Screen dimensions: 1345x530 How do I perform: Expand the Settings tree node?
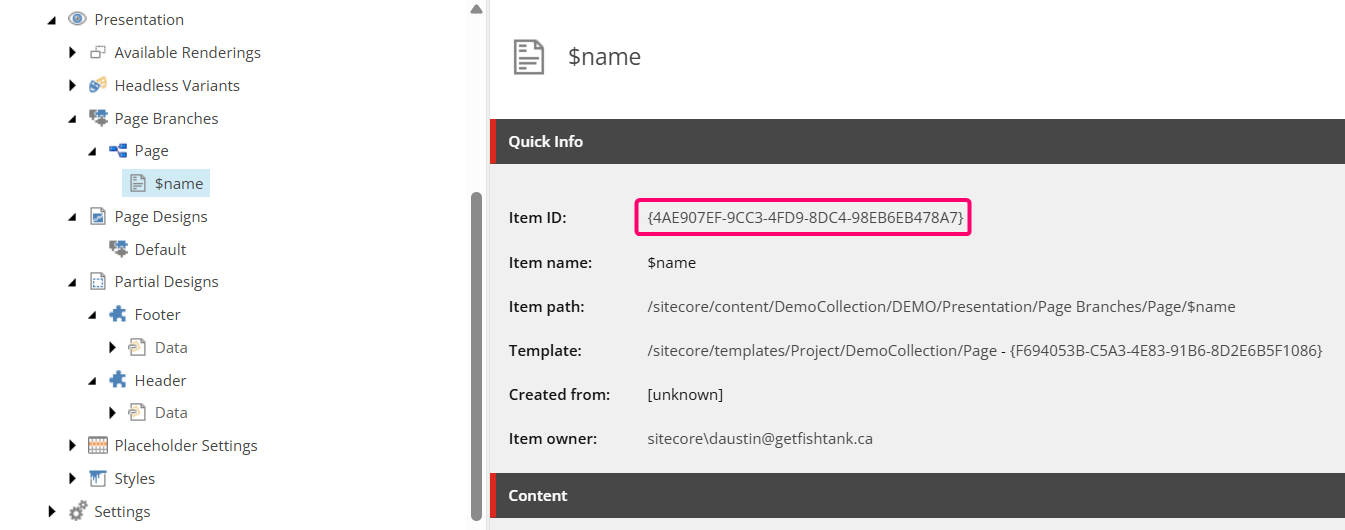pos(52,511)
